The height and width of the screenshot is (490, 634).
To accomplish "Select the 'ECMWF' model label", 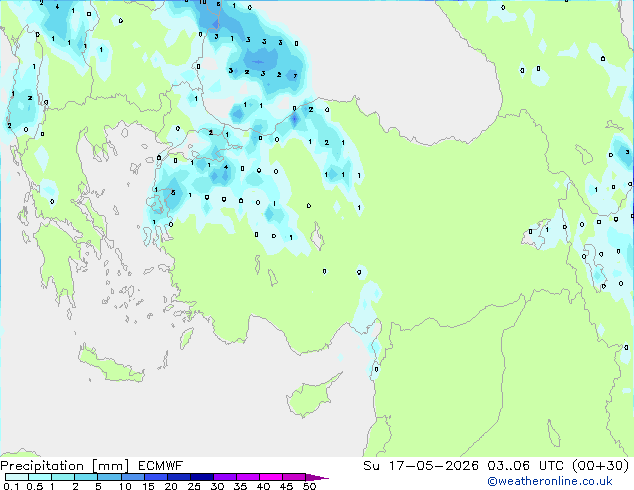I will pyautogui.click(x=161, y=466).
